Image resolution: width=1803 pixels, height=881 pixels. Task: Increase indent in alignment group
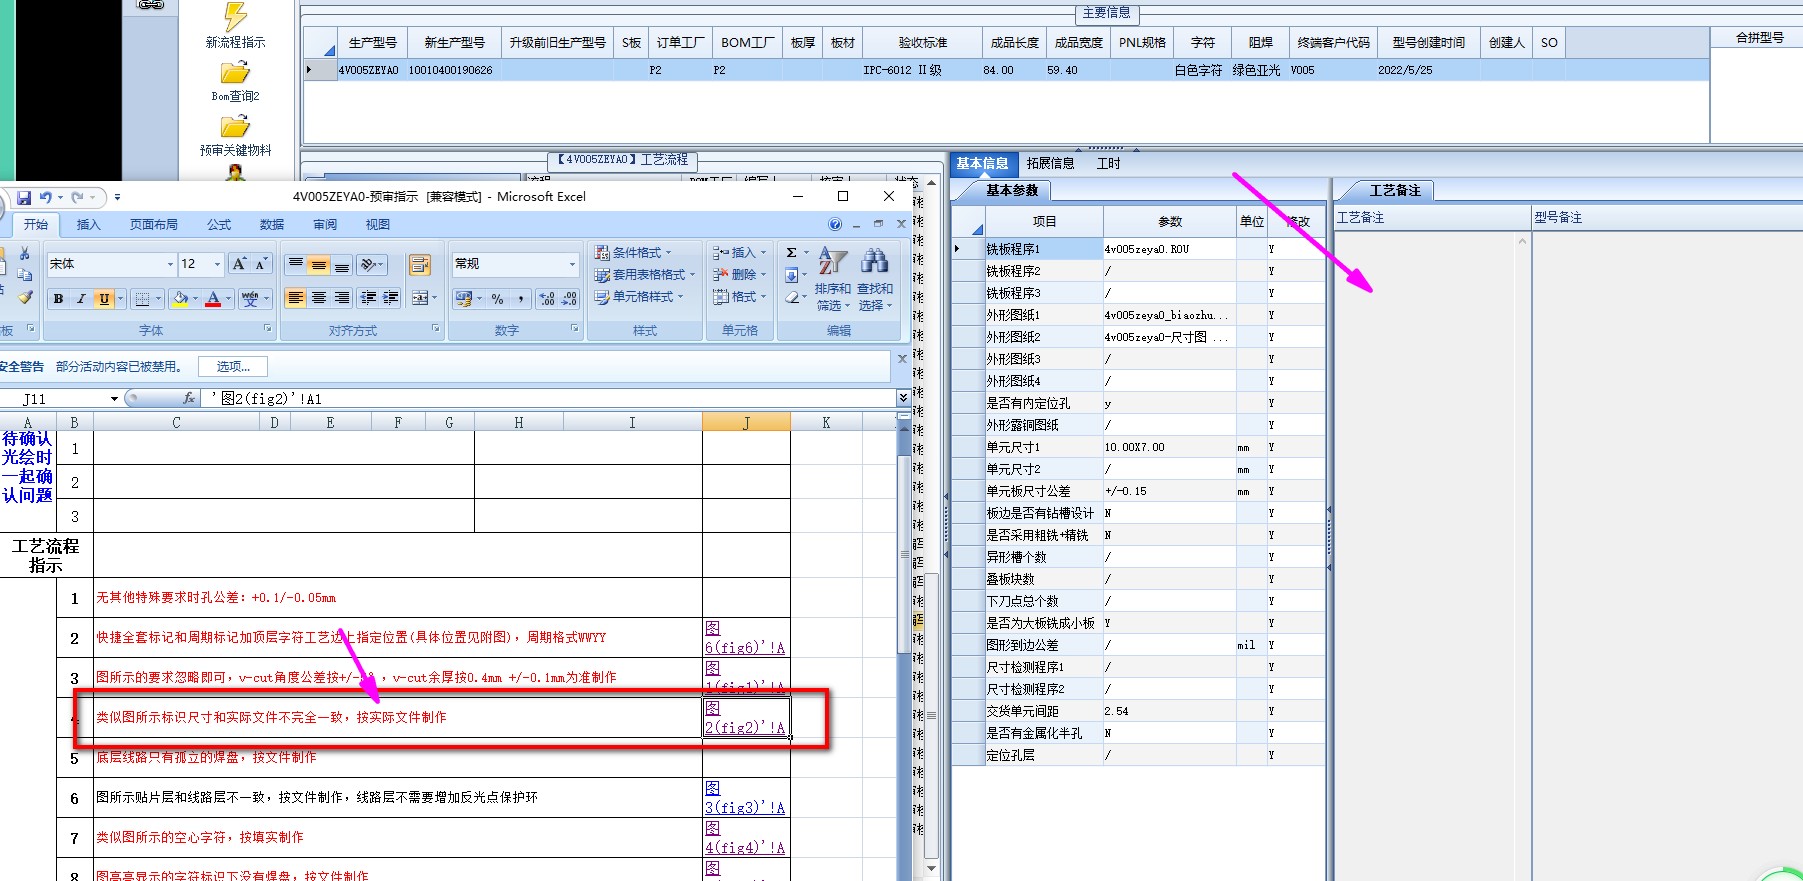(x=391, y=298)
